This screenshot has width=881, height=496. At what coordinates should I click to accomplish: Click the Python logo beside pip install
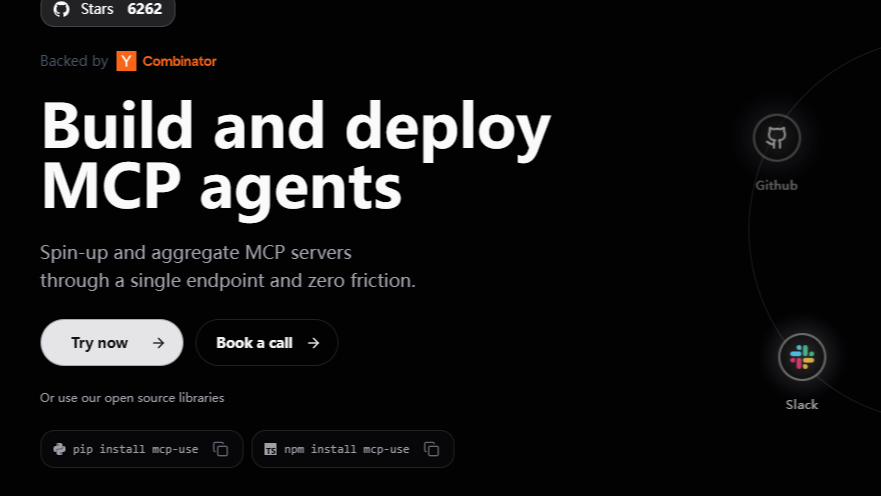(59, 449)
